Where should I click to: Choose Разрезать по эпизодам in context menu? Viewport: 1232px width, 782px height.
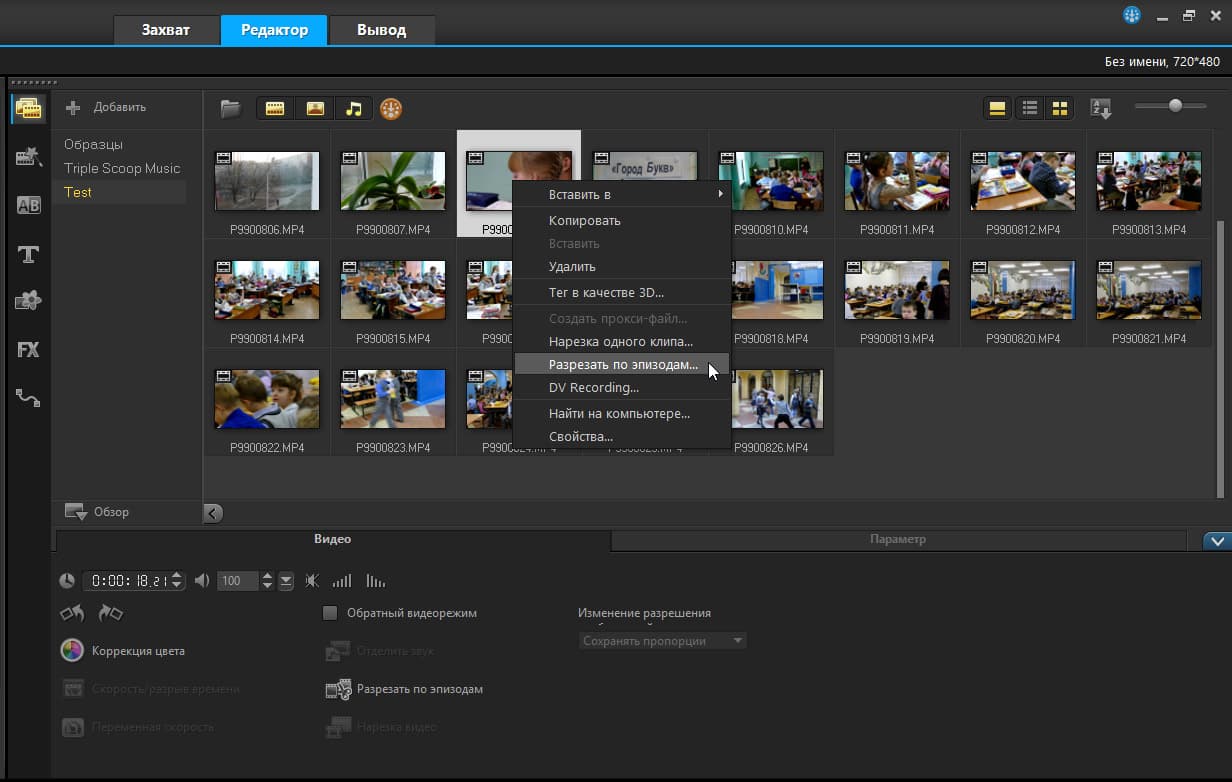pos(622,365)
